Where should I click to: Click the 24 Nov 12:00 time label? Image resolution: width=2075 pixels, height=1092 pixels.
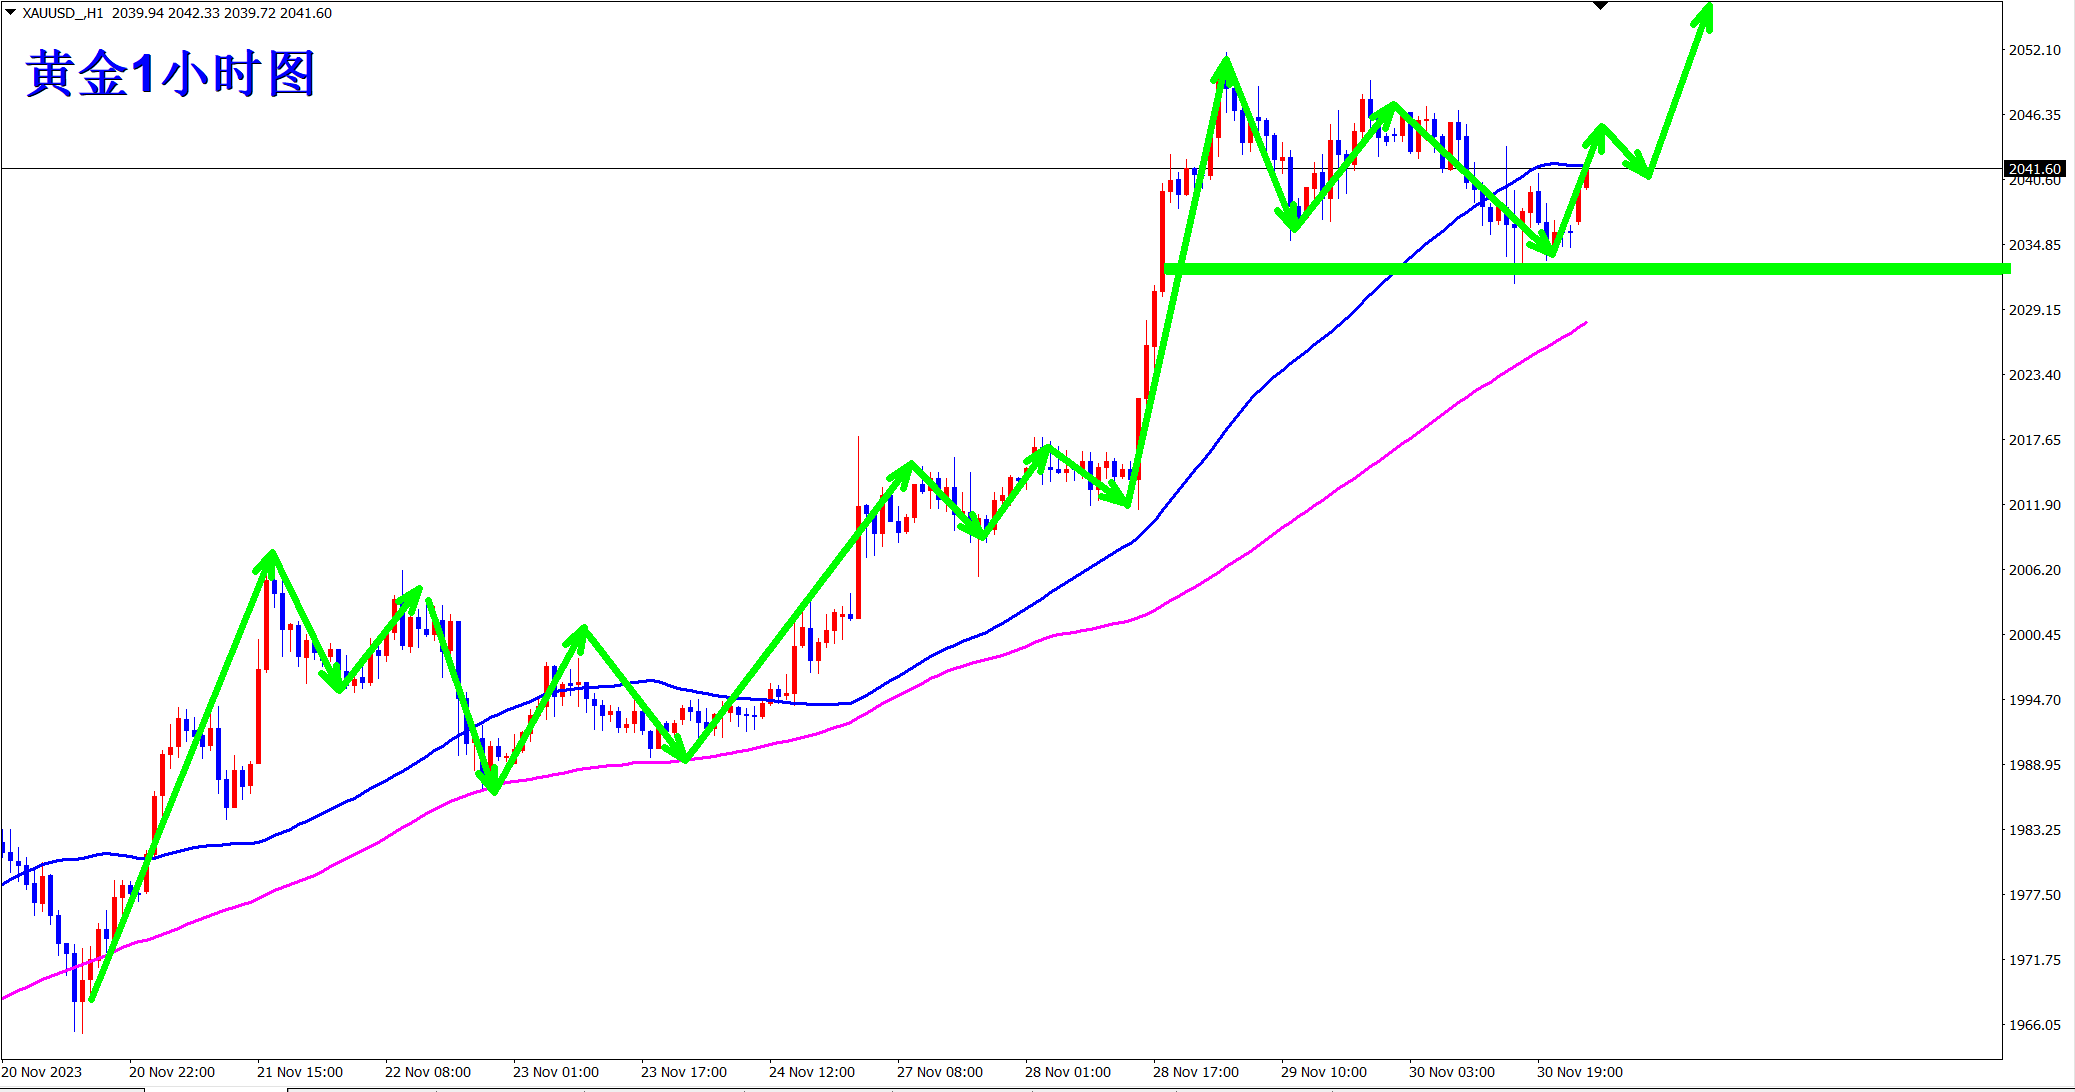(811, 1072)
